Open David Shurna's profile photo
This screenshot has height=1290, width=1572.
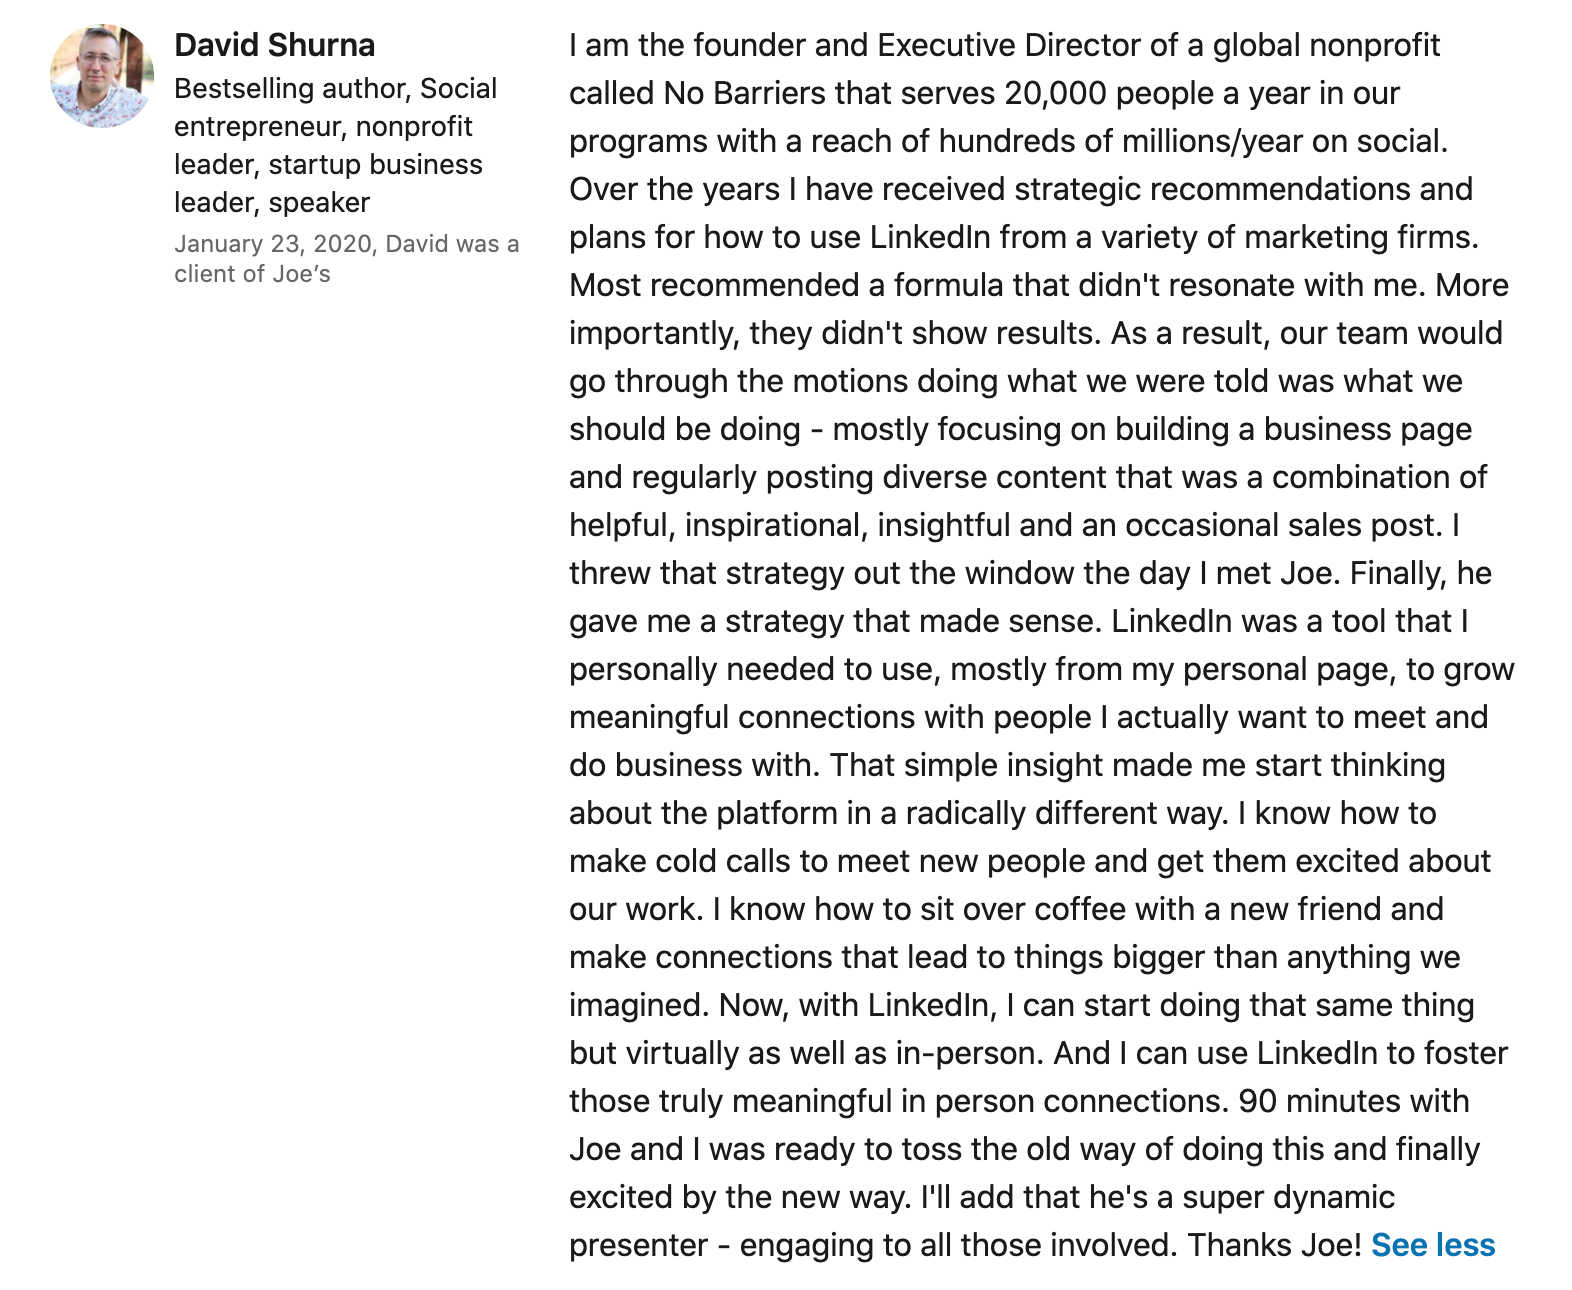tap(102, 76)
